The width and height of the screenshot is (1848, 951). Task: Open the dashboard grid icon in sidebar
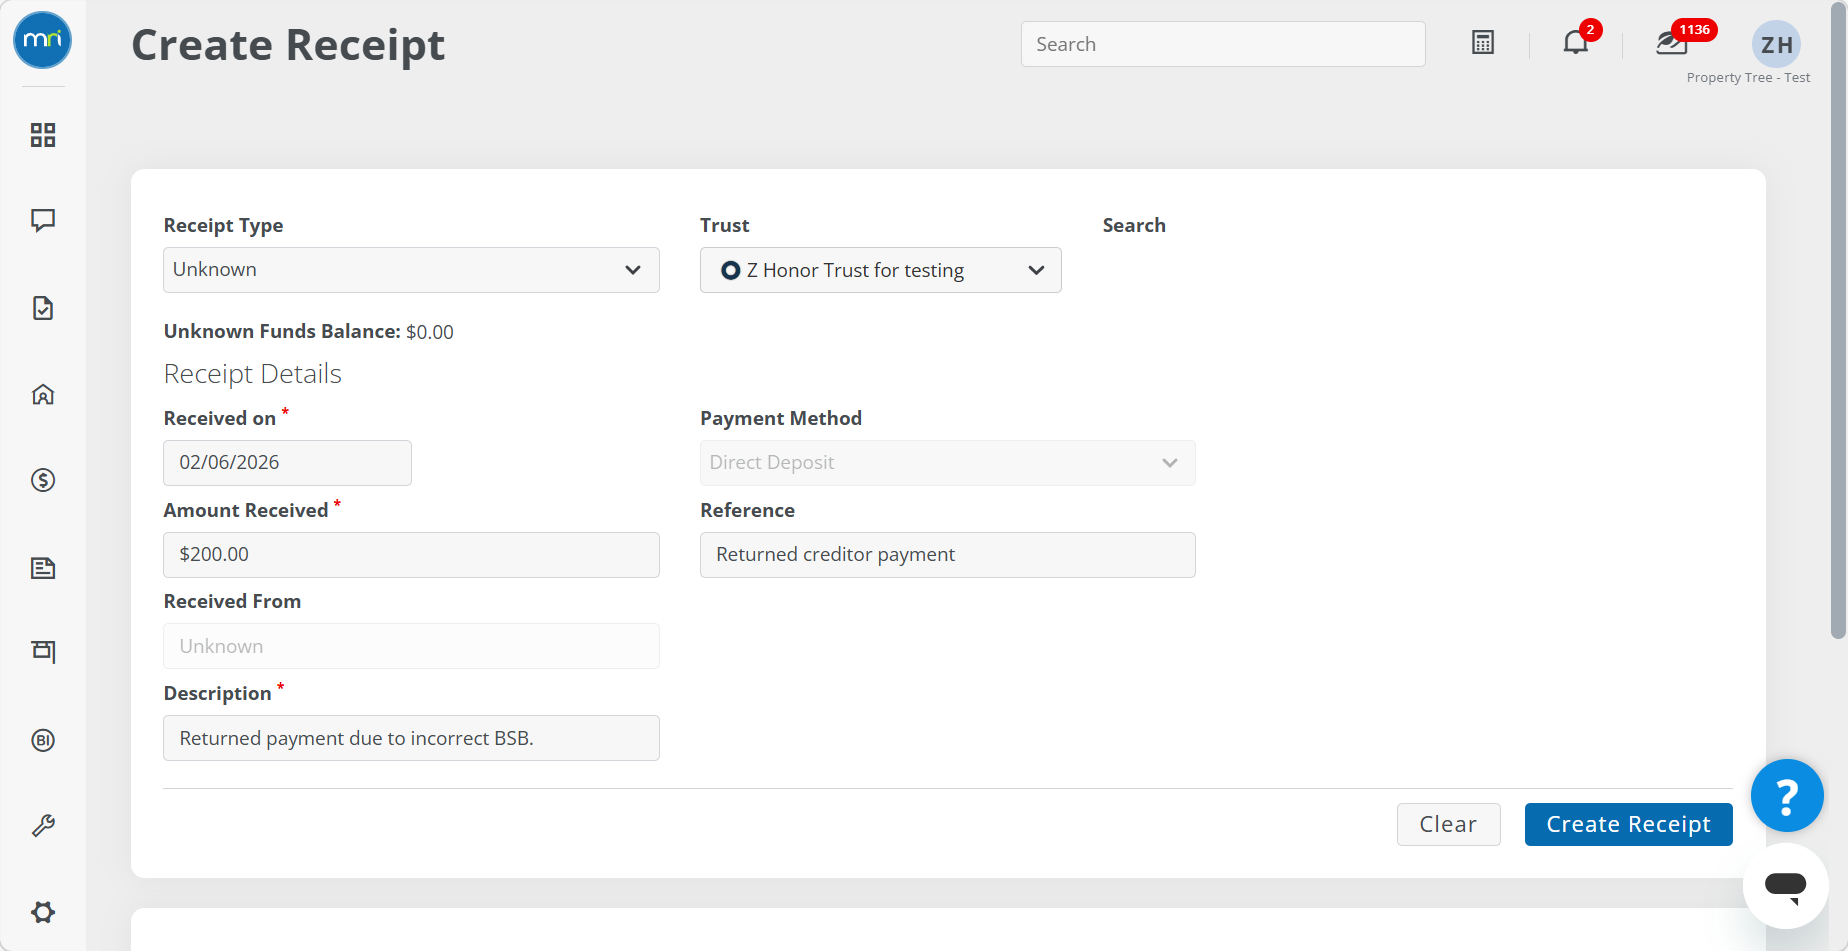coord(43,135)
